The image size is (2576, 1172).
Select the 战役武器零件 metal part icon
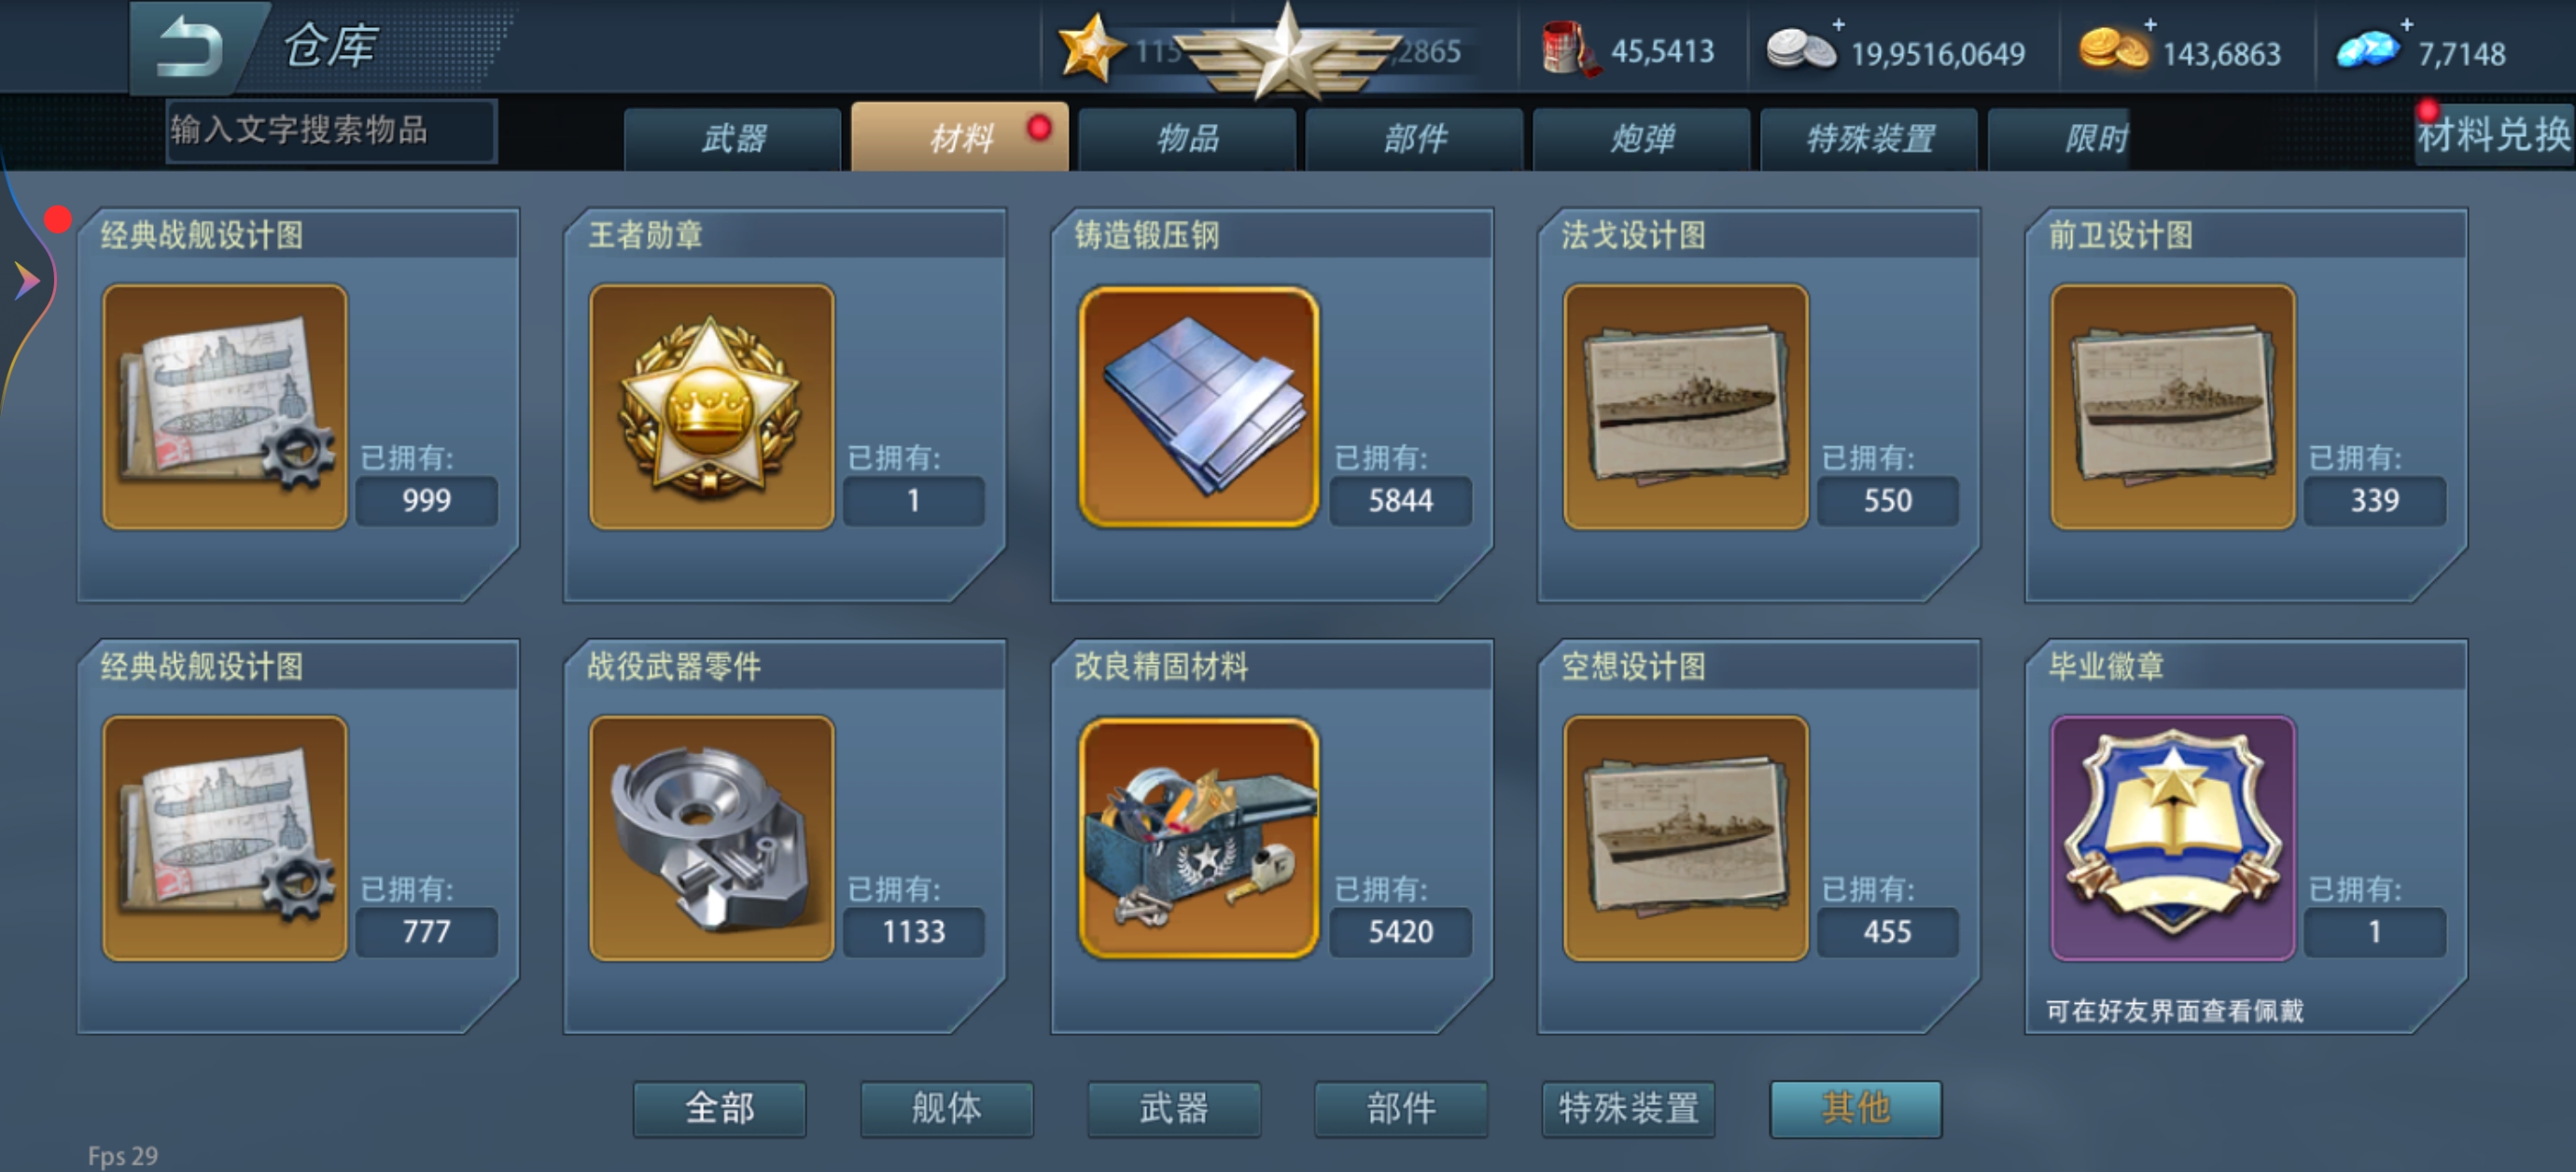pyautogui.click(x=711, y=837)
